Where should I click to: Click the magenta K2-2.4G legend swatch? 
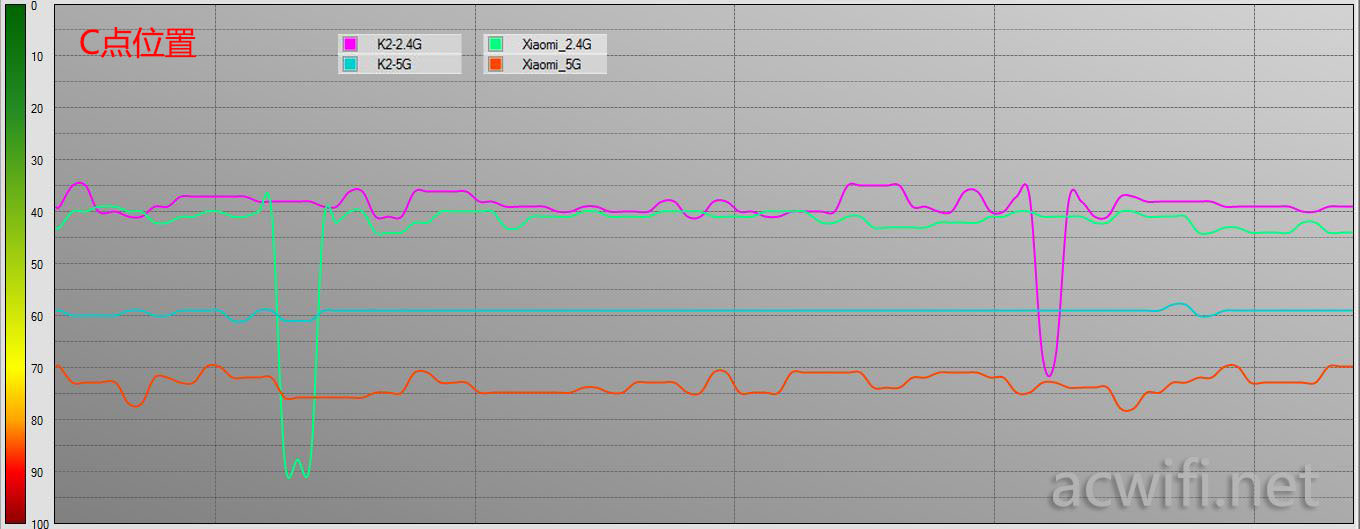pos(350,44)
